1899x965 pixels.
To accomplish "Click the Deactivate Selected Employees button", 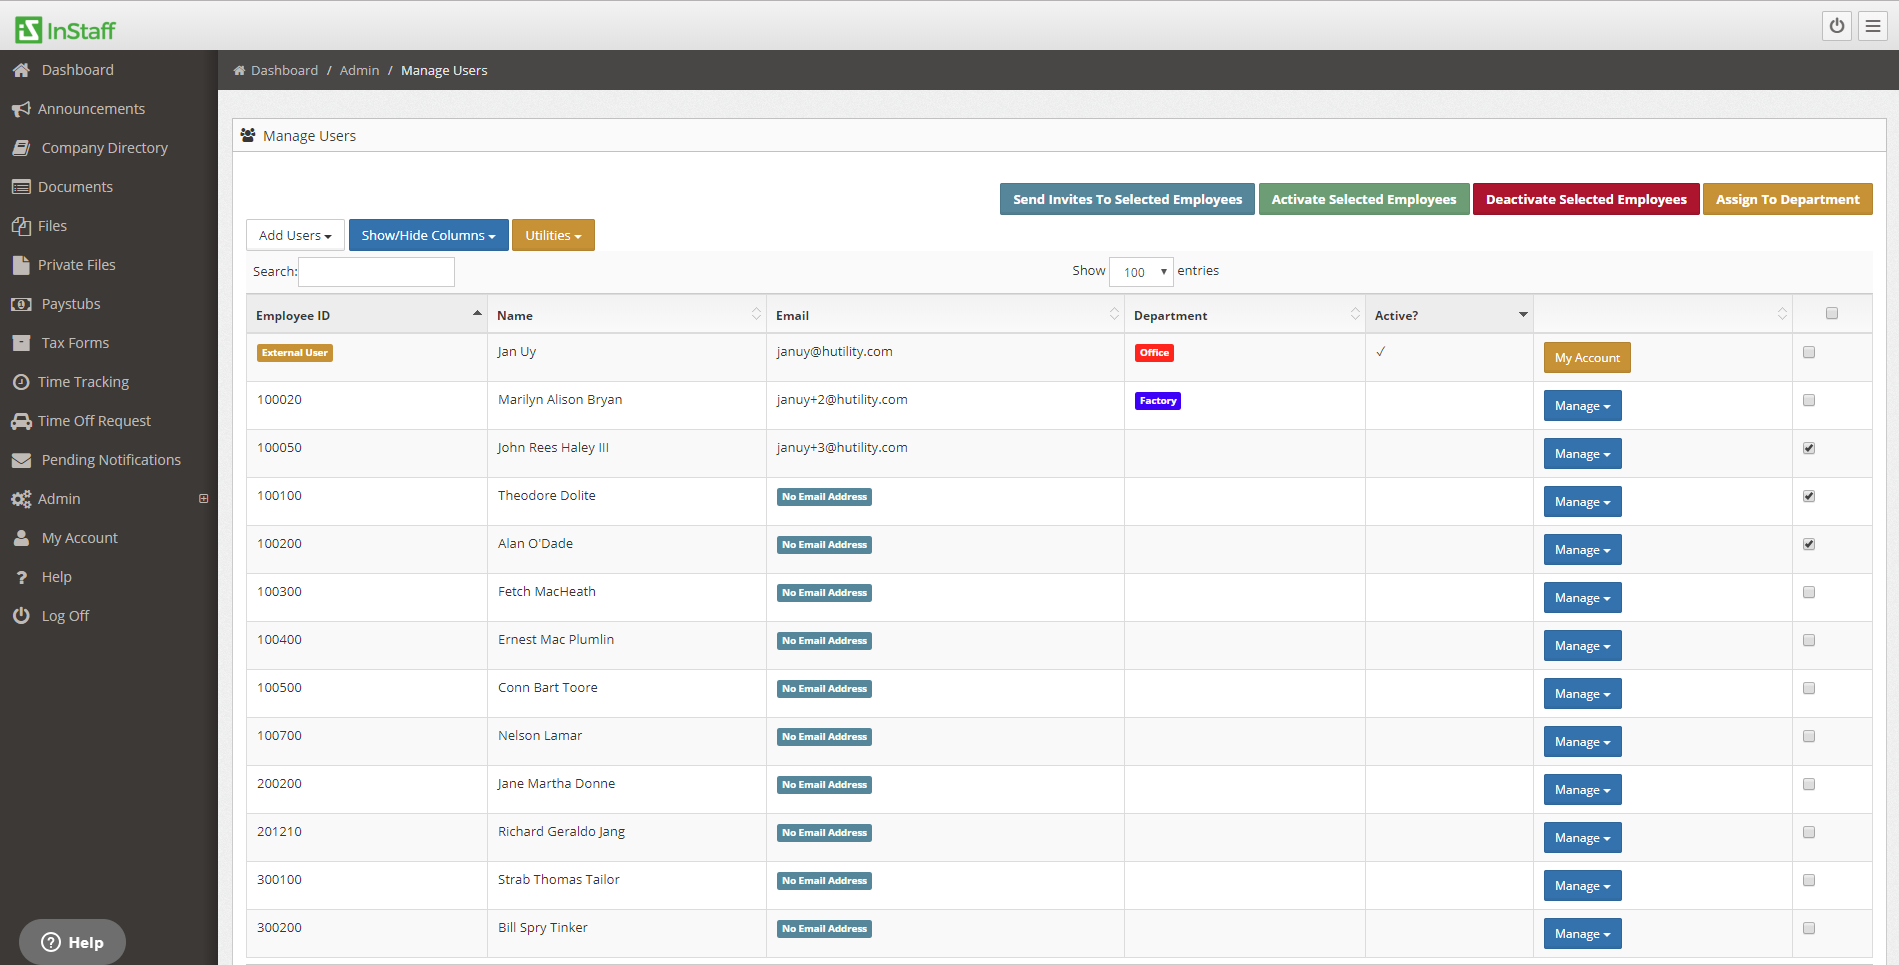I will 1586,199.
